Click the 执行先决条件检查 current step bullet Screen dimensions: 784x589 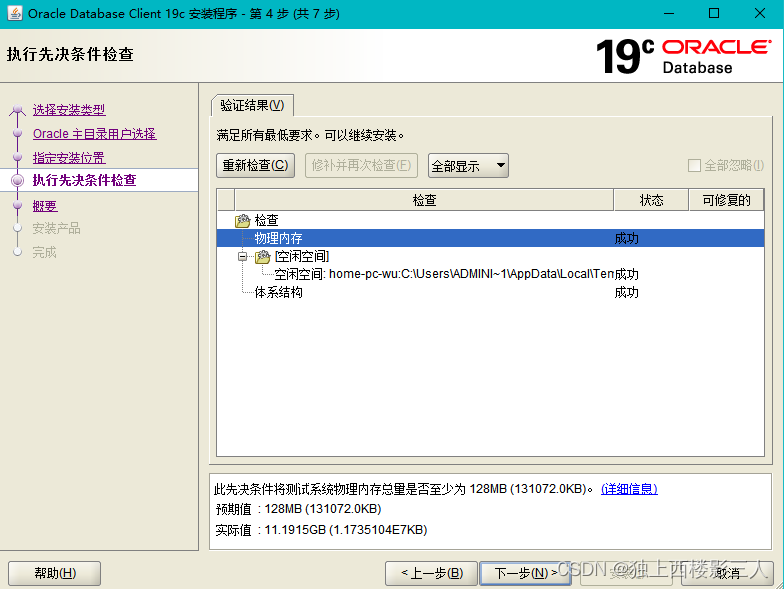18,180
